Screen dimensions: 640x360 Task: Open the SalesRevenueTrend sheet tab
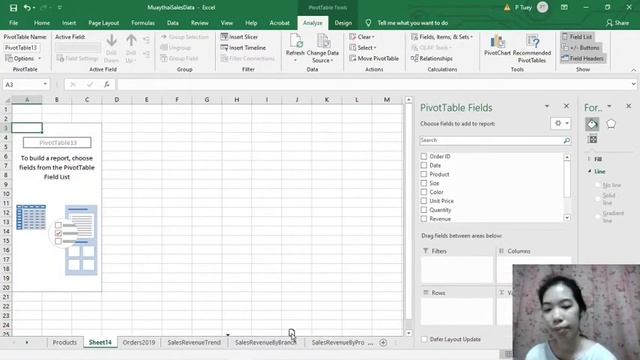pyautogui.click(x=194, y=342)
